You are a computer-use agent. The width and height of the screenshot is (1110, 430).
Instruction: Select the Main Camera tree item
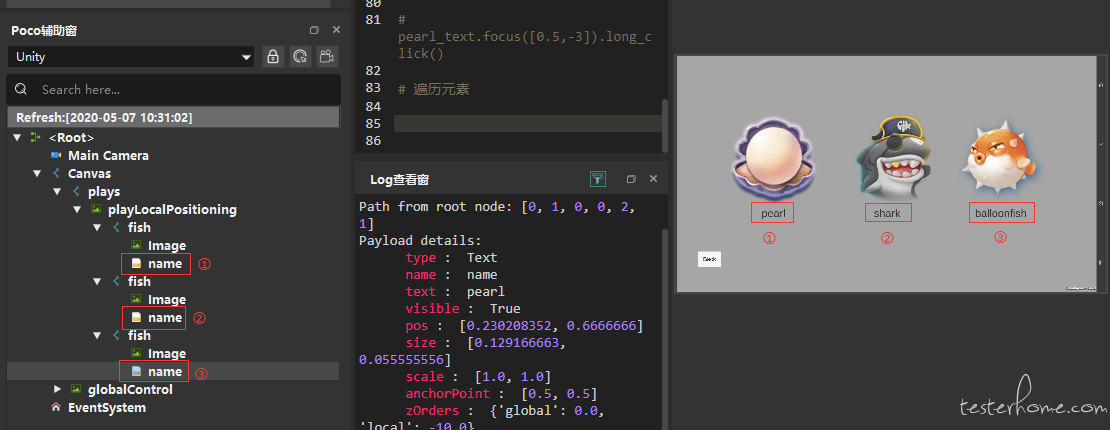pyautogui.click(x=108, y=155)
